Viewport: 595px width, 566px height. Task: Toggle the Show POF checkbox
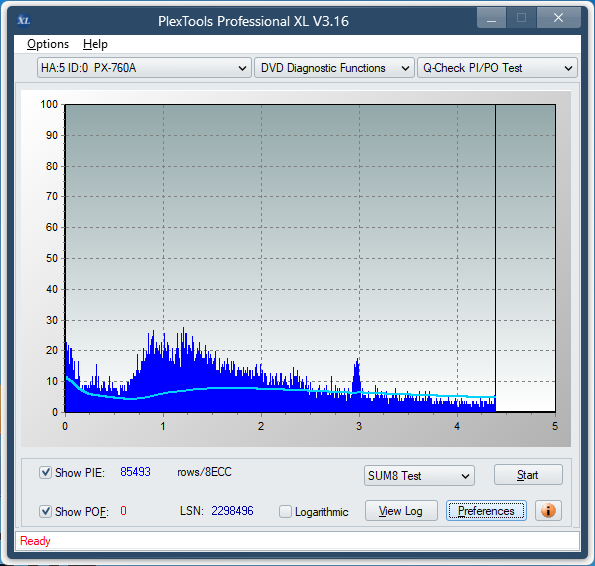pos(45,511)
